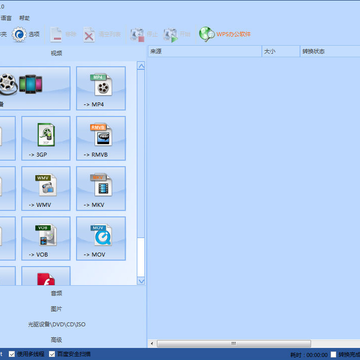The image size is (360, 360).
Task: Click the 停止 stop conversion icon
Action: [137, 35]
